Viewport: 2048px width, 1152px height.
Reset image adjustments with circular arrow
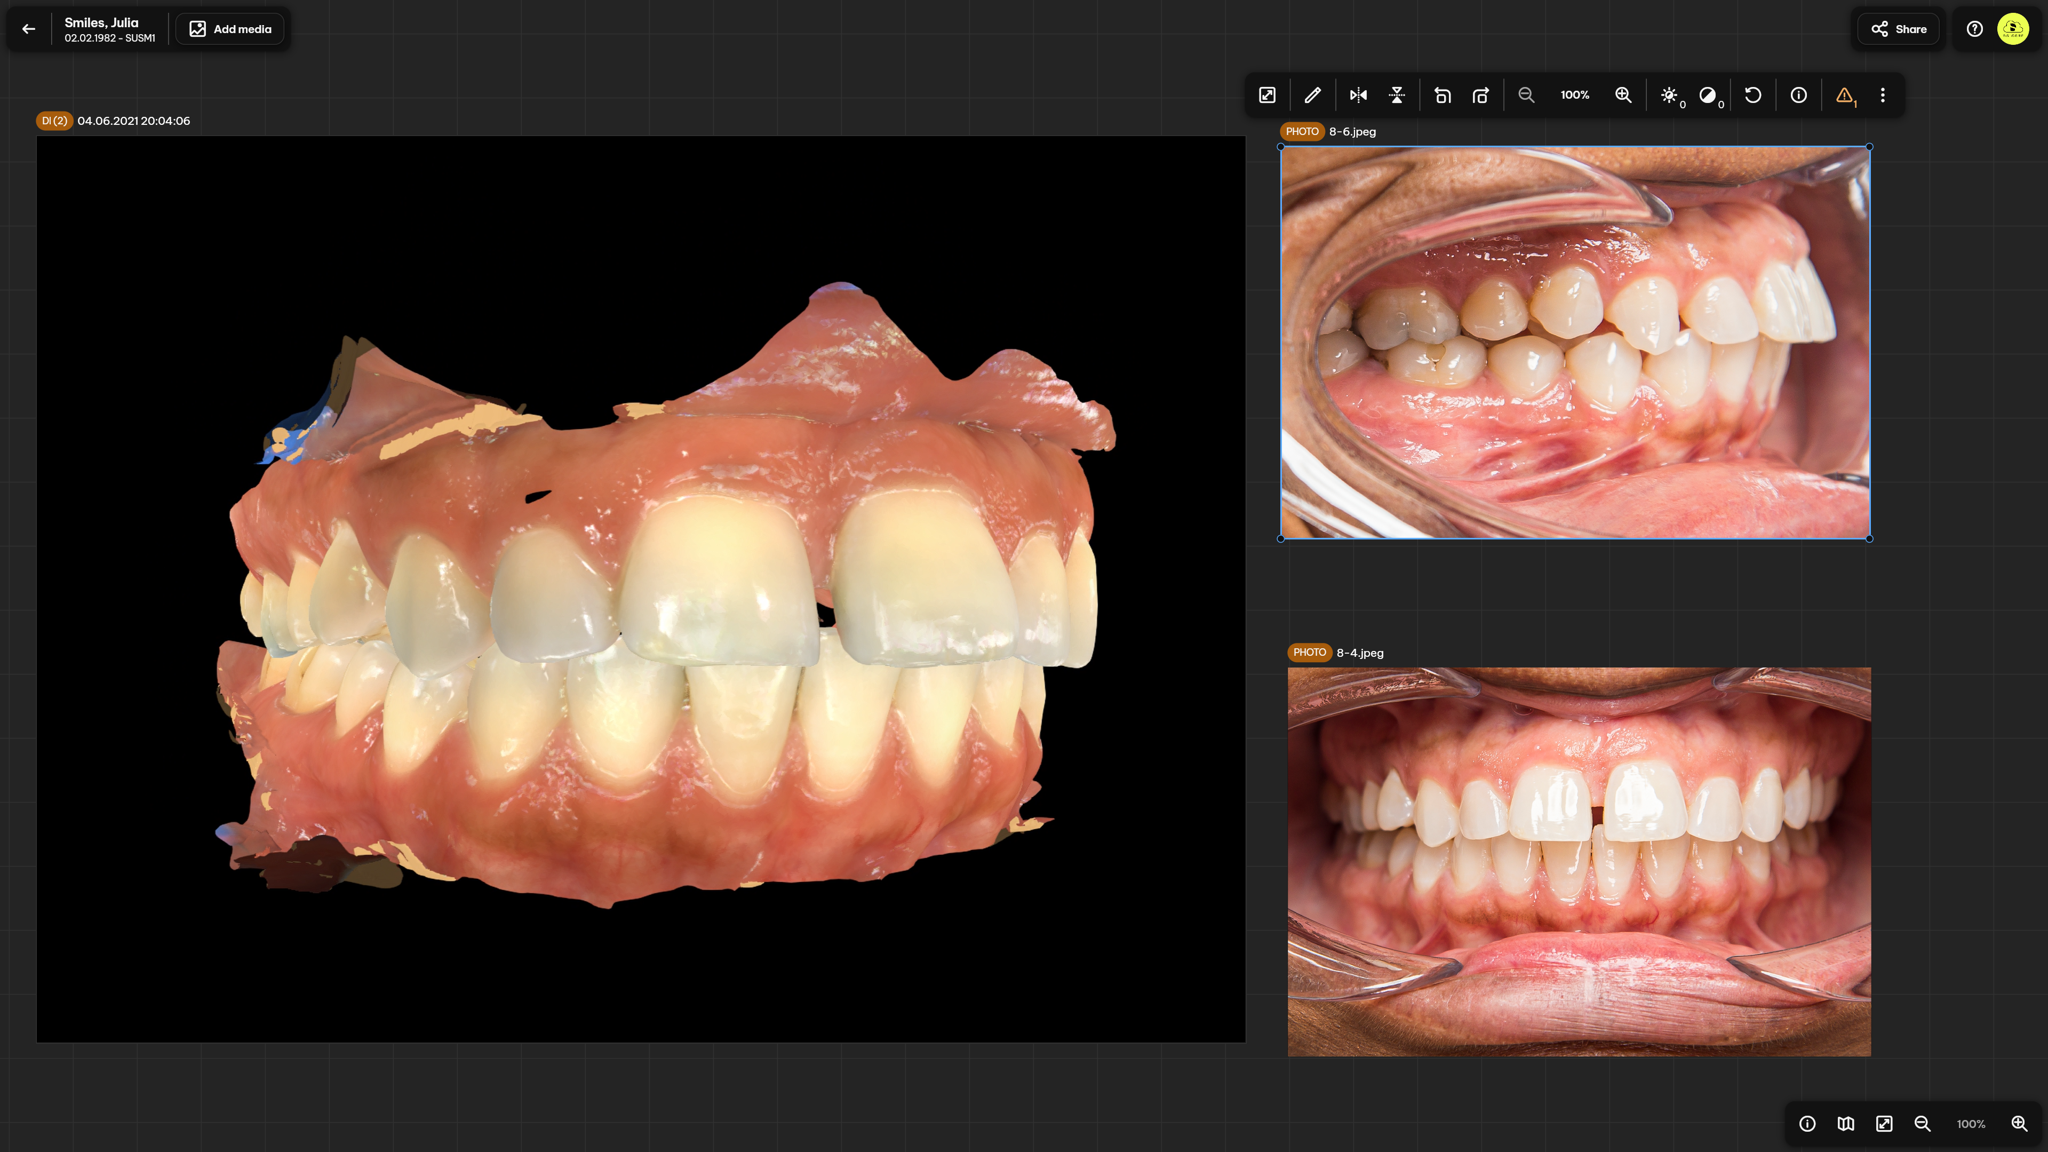1753,95
